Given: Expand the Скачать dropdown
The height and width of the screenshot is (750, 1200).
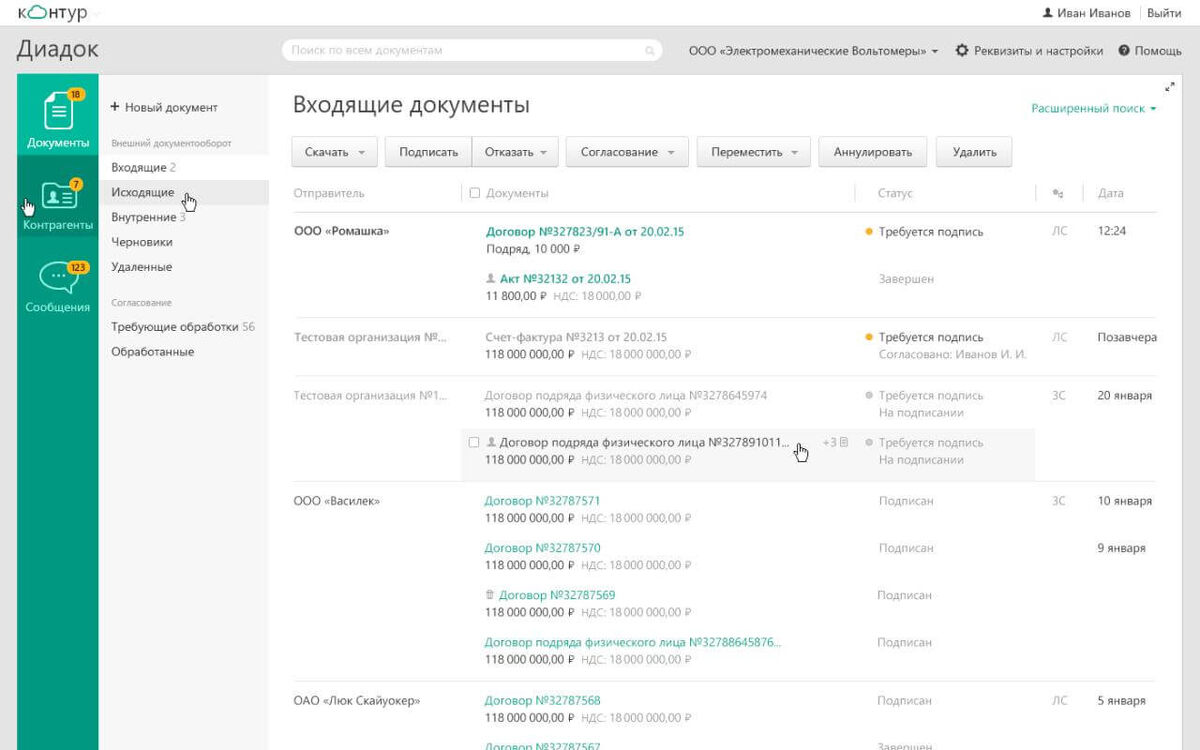Looking at the screenshot, I should click(x=335, y=152).
